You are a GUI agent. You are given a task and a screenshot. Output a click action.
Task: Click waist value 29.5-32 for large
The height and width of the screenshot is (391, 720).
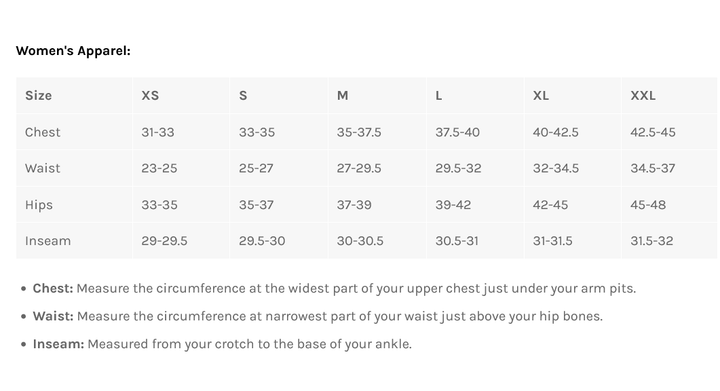click(458, 168)
